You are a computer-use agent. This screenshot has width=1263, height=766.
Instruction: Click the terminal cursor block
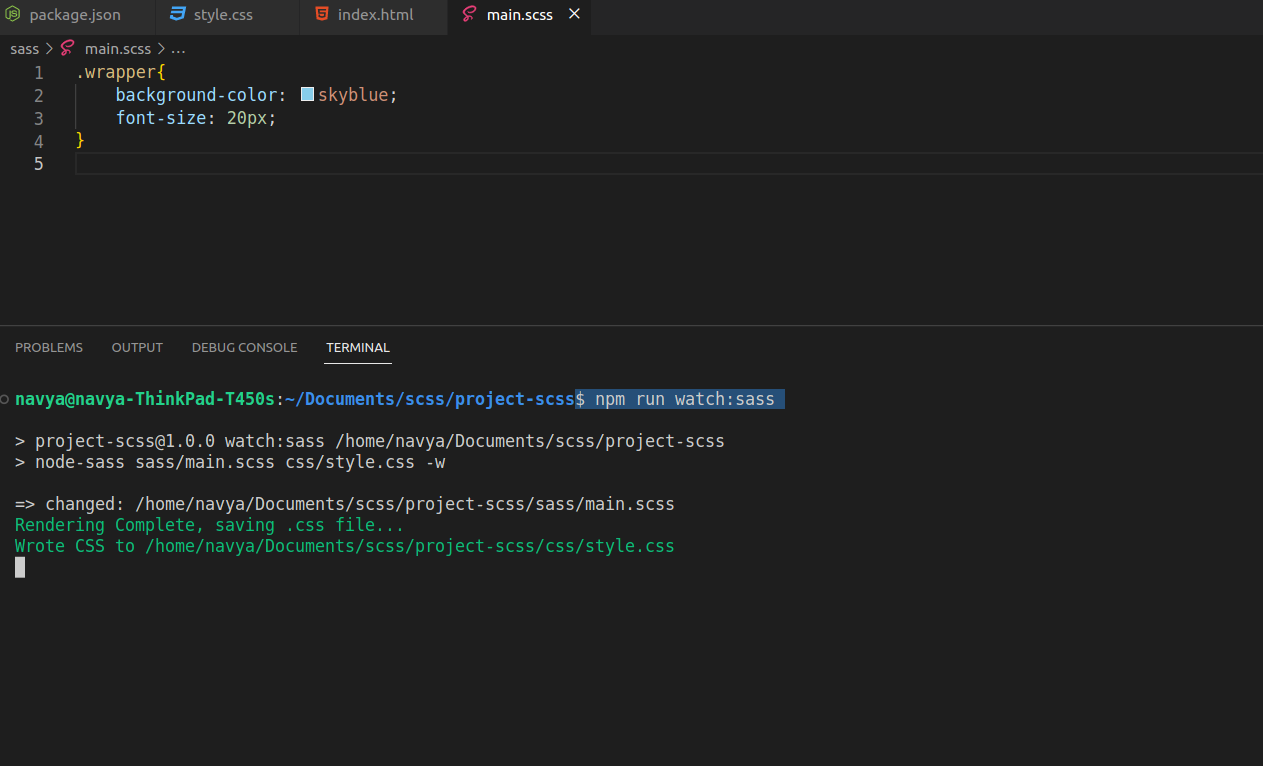(20, 567)
